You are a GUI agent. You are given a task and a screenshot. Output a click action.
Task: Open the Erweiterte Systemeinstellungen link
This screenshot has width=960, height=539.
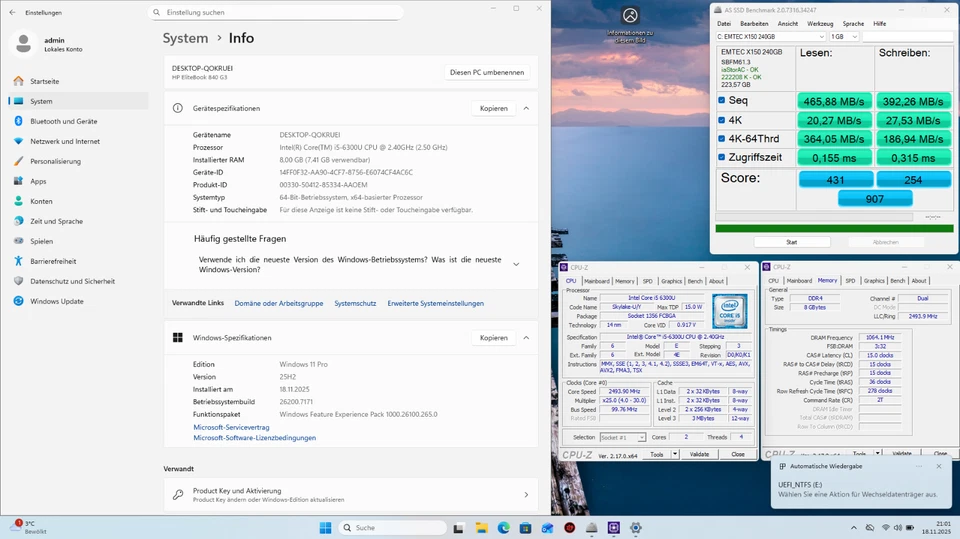pos(435,303)
